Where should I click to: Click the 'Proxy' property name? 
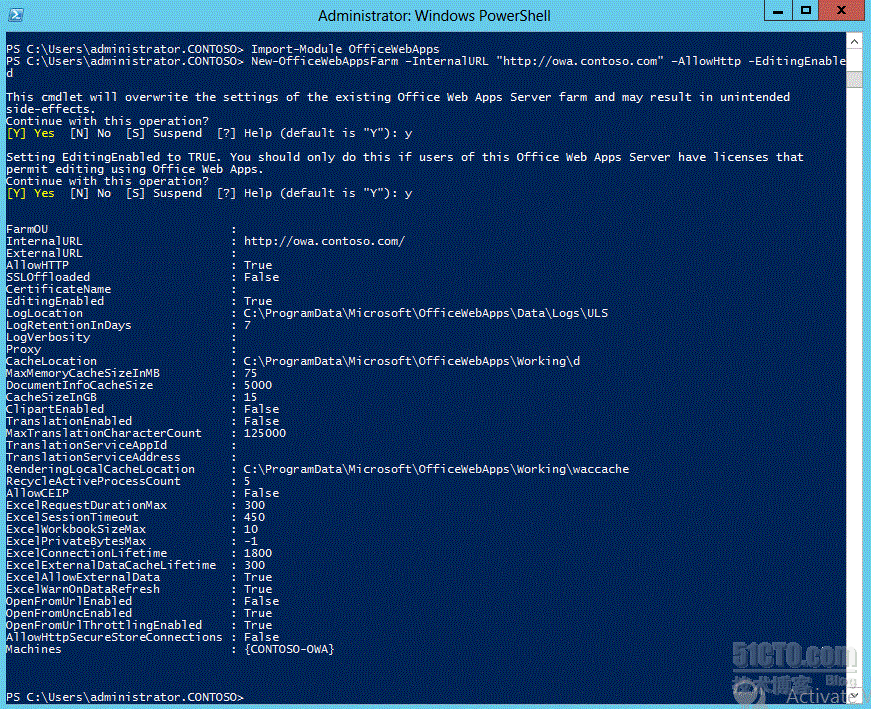(x=23, y=349)
